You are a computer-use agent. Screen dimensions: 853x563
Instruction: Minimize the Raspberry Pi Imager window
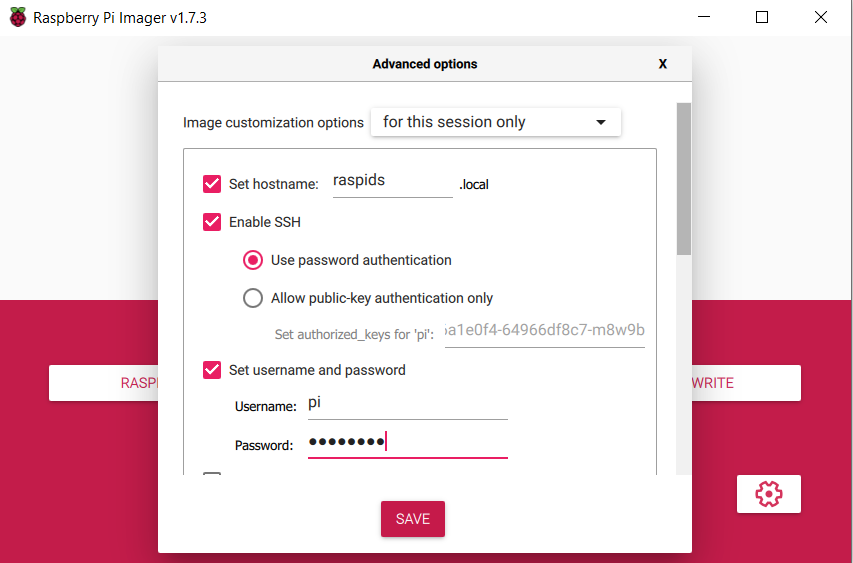click(704, 17)
